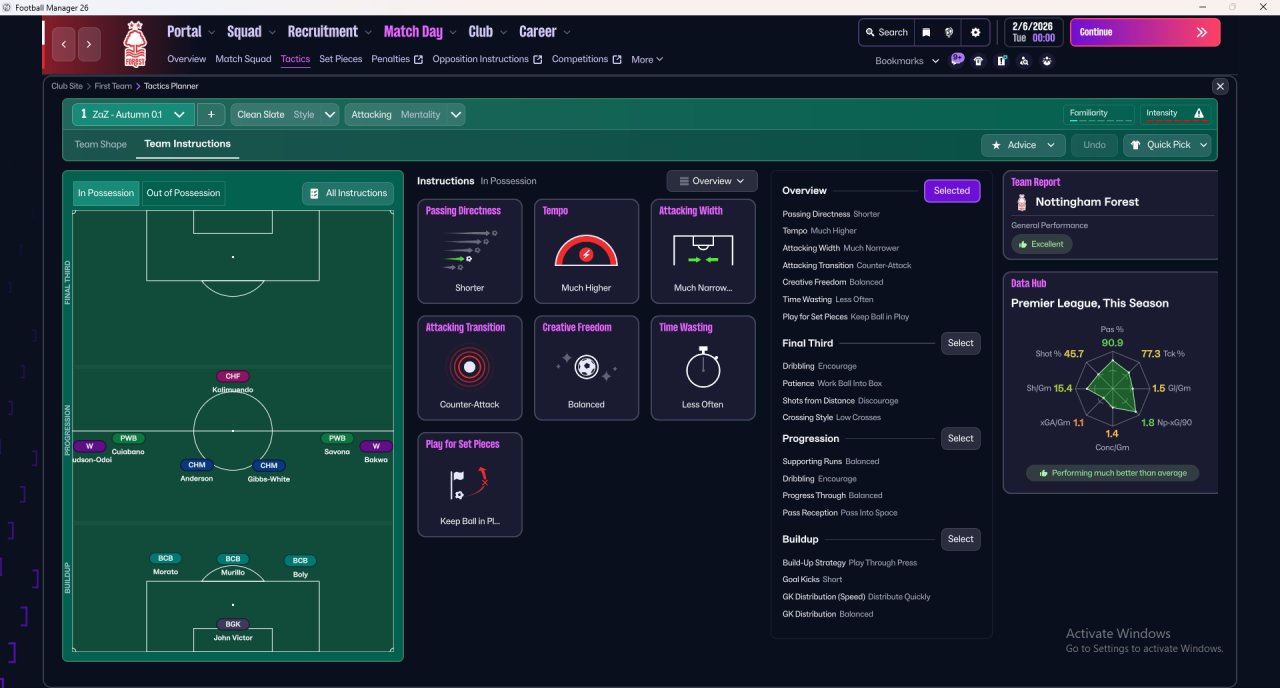This screenshot has height=688, width=1280.
Task: Add a new tactic with the plus button
Action: point(211,114)
